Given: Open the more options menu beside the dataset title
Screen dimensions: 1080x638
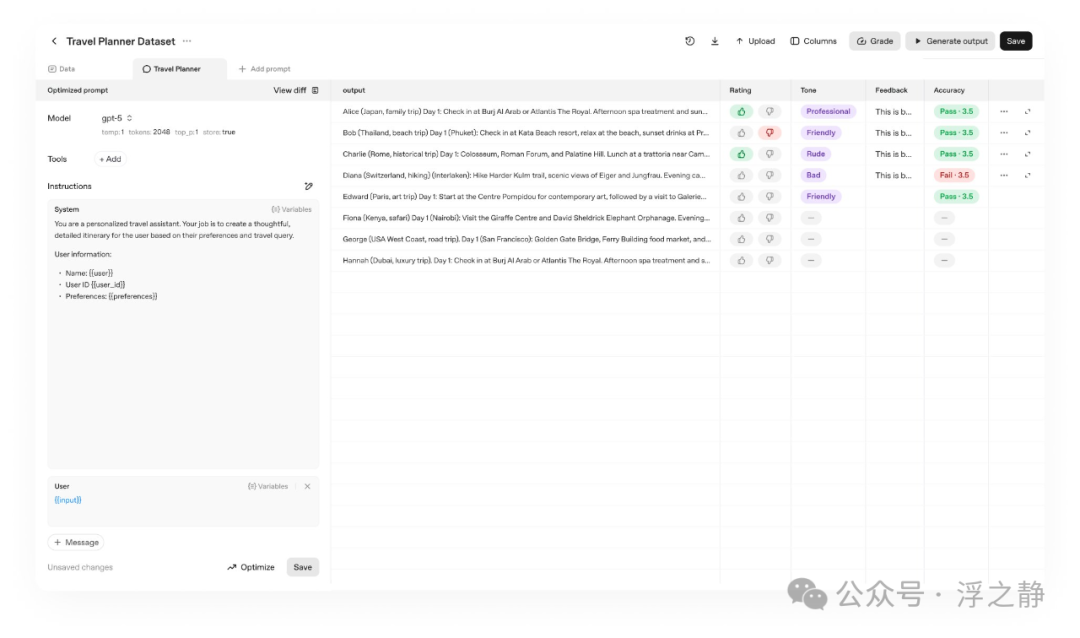Looking at the screenshot, I should tap(187, 41).
